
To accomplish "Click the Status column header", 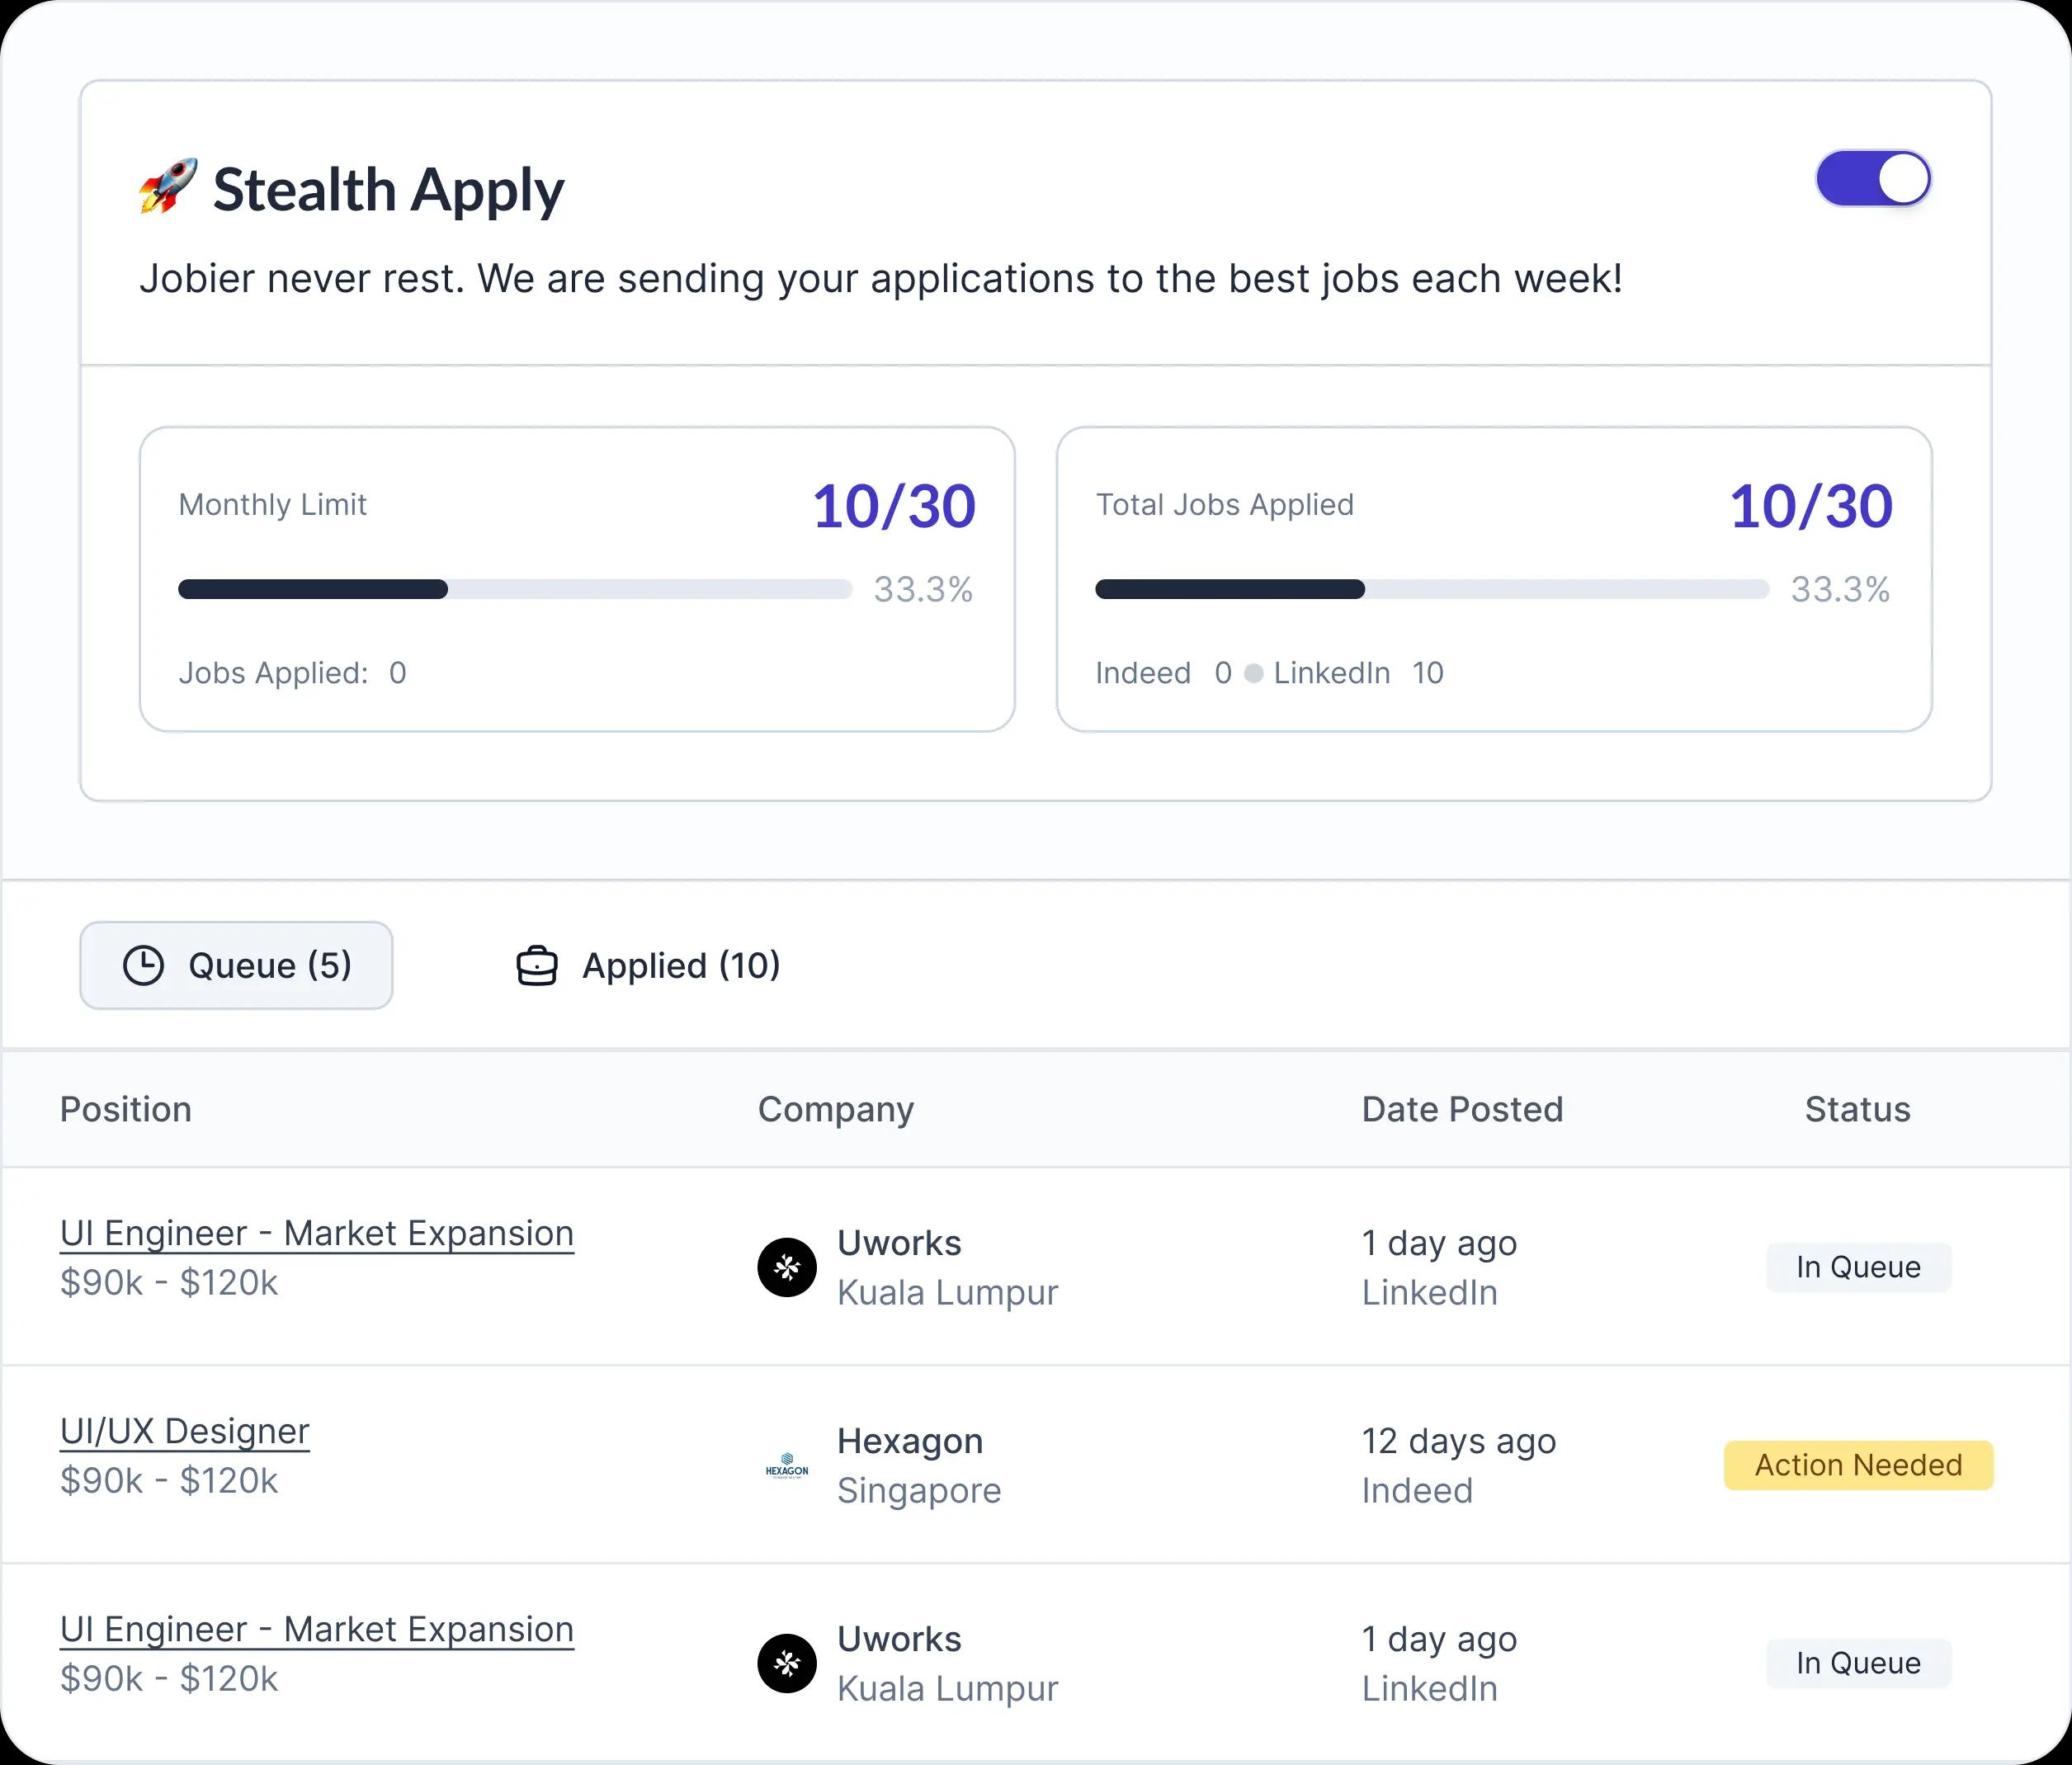I will 1857,1109.
